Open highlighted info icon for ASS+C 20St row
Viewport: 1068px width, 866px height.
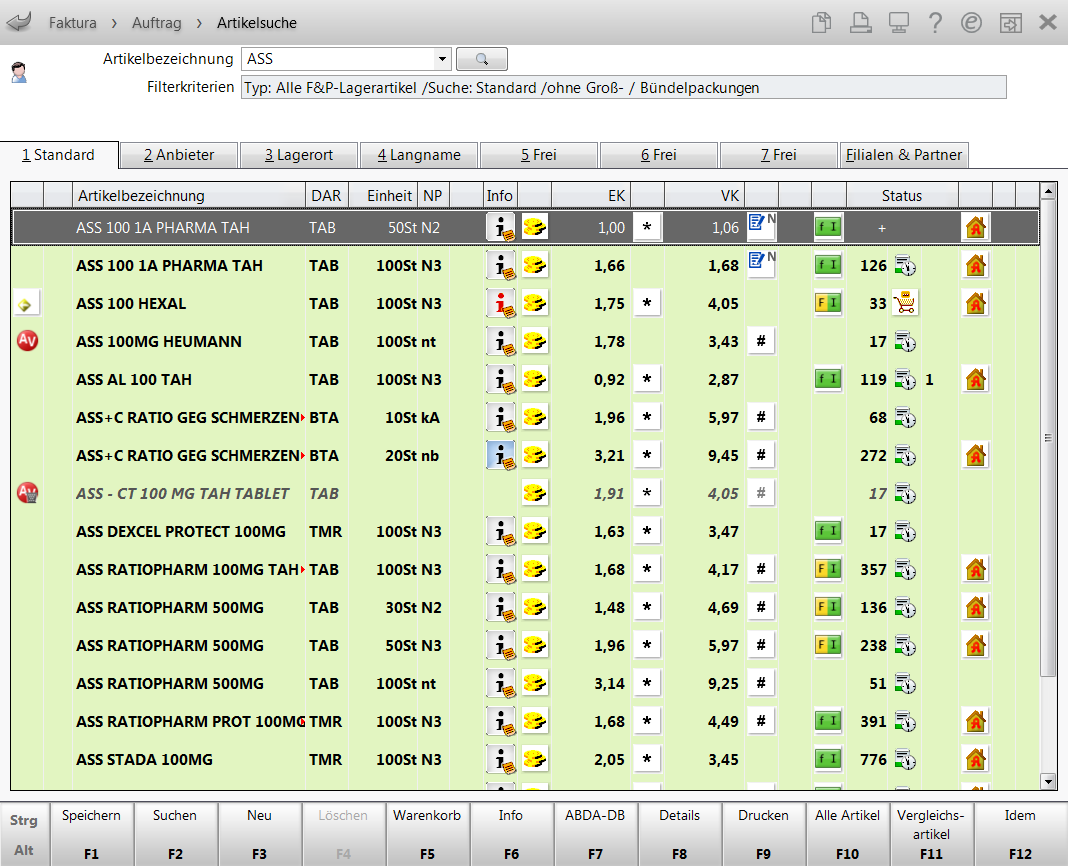tap(501, 455)
